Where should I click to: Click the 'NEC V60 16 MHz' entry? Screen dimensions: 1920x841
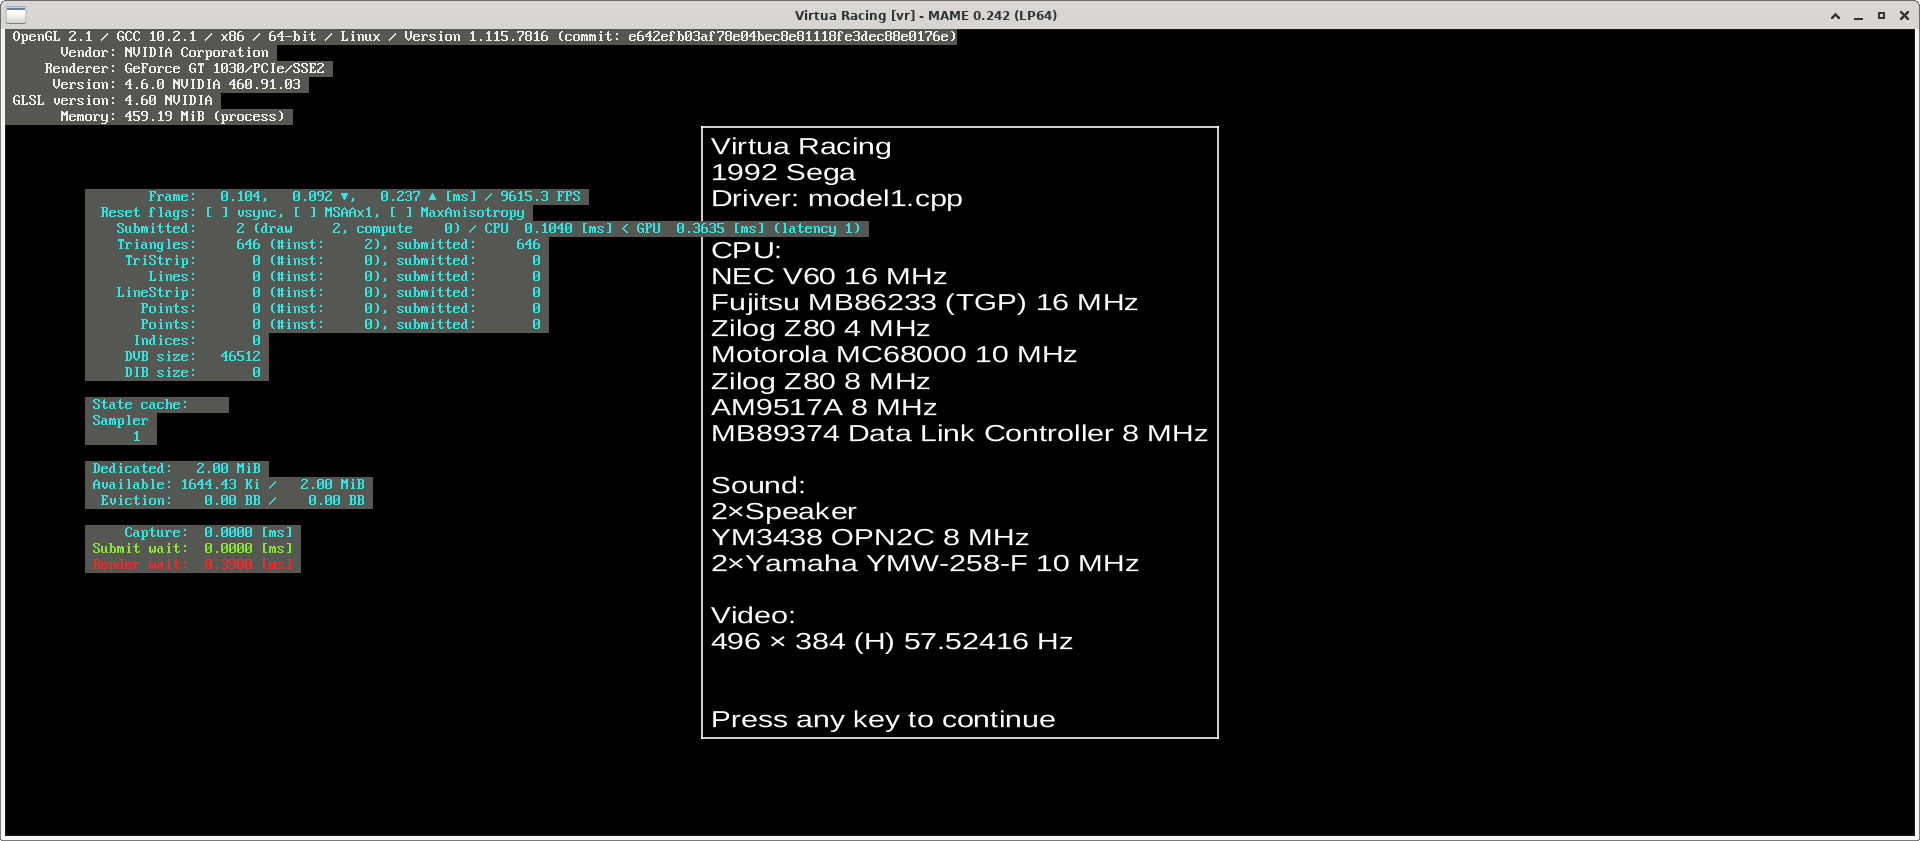(x=829, y=276)
